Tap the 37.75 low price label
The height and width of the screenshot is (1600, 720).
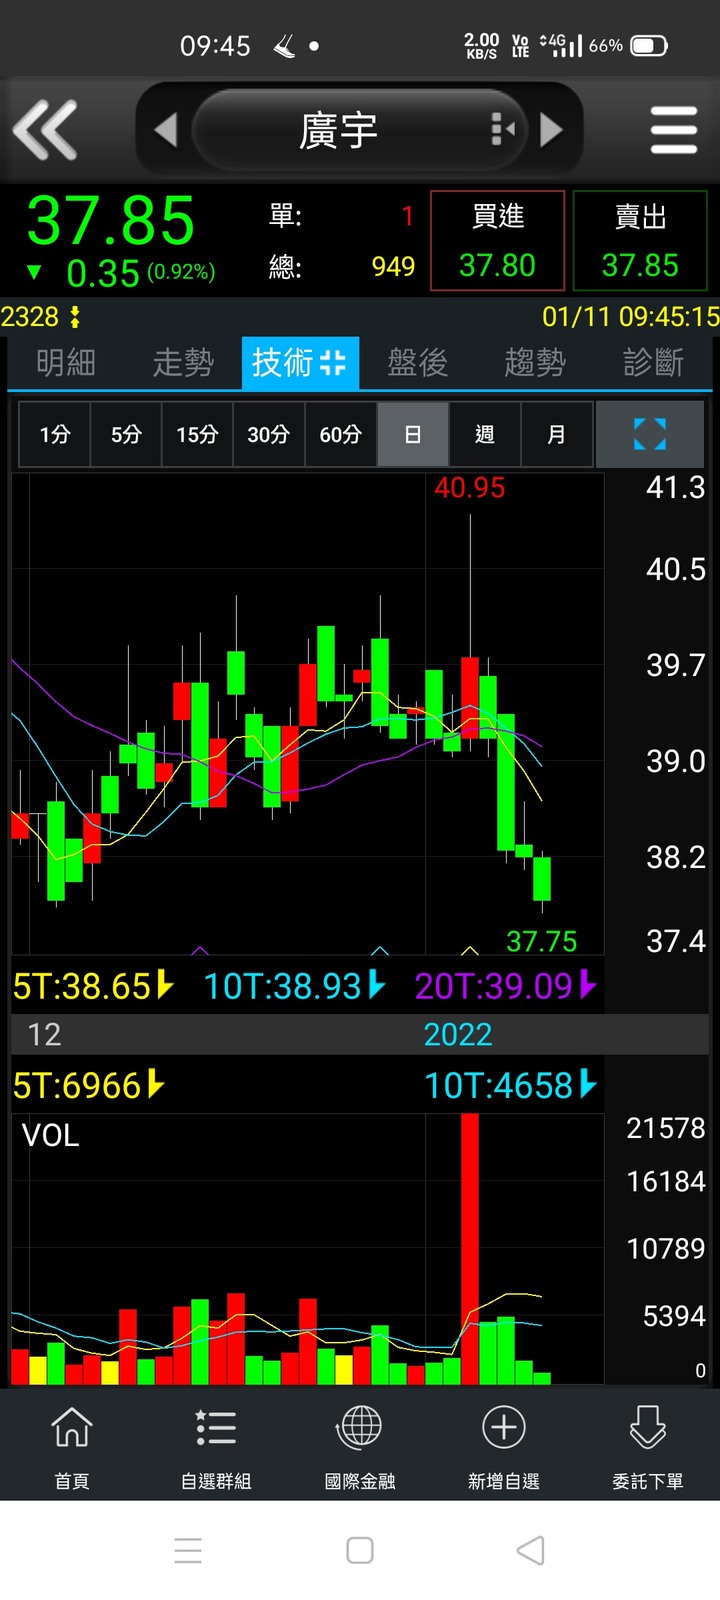tap(541, 941)
